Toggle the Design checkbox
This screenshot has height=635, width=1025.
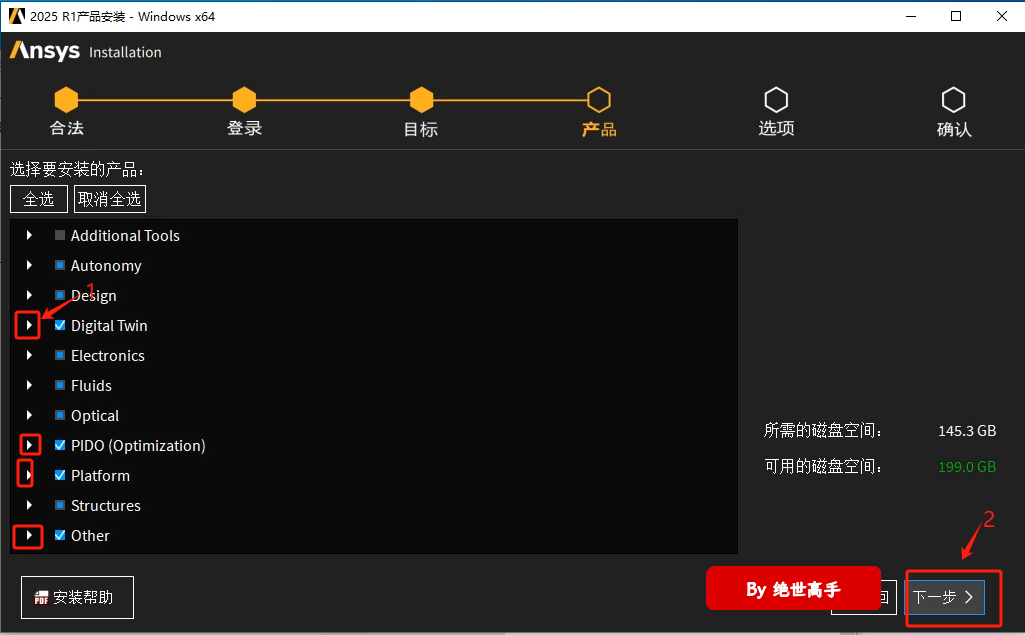click(x=59, y=296)
